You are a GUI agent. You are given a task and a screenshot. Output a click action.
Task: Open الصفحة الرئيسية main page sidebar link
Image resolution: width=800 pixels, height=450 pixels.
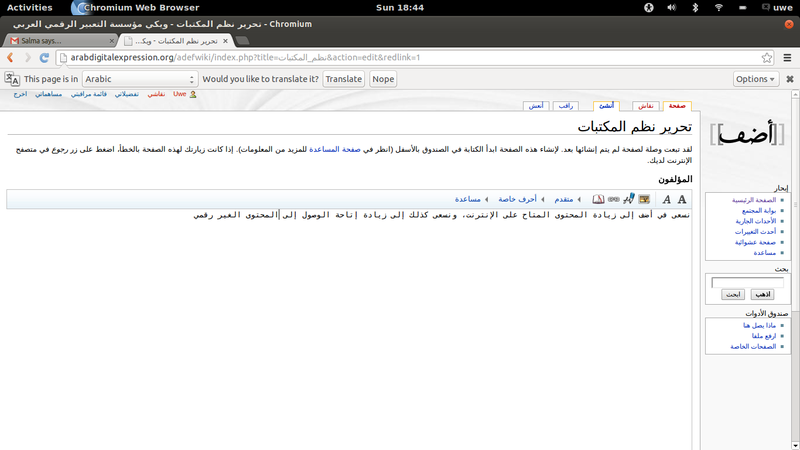754,200
